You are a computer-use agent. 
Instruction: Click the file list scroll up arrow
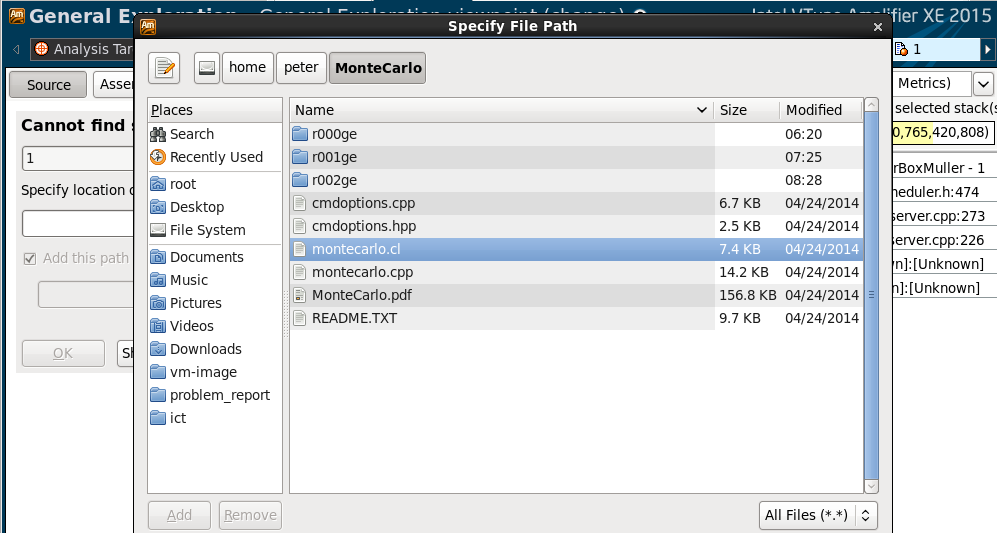pyautogui.click(x=871, y=104)
